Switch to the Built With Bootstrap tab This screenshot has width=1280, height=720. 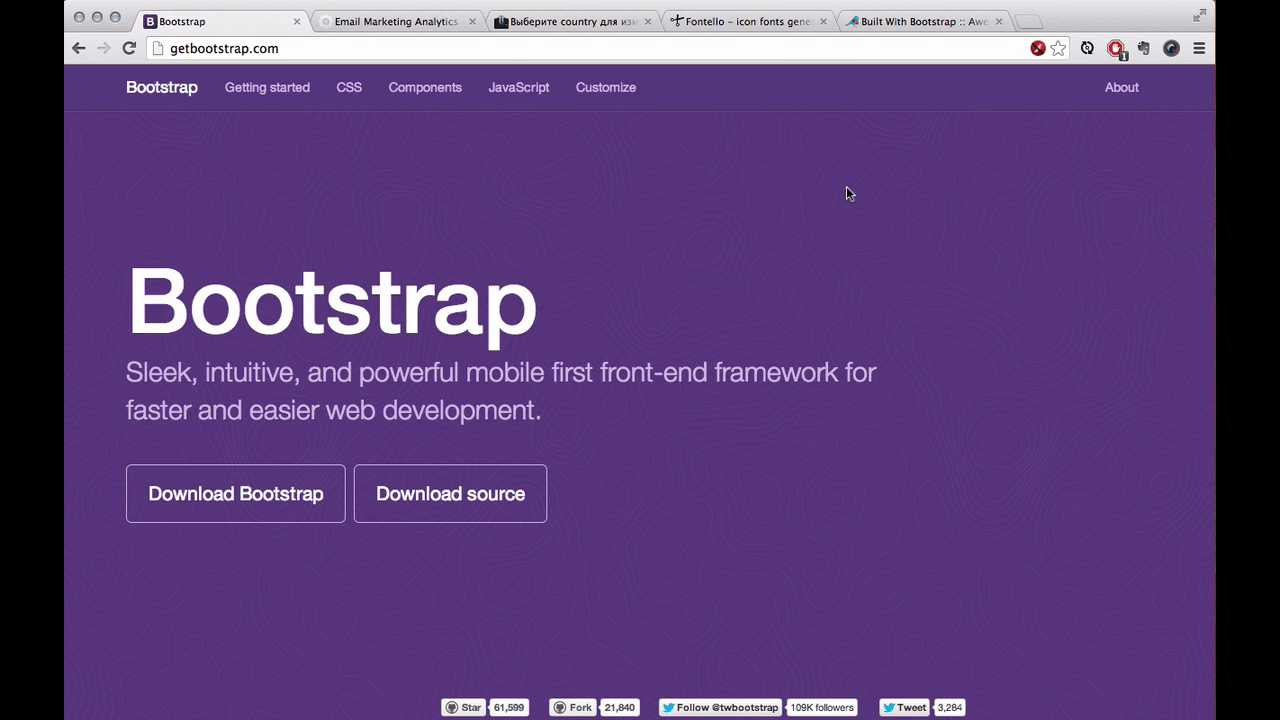[x=922, y=21]
